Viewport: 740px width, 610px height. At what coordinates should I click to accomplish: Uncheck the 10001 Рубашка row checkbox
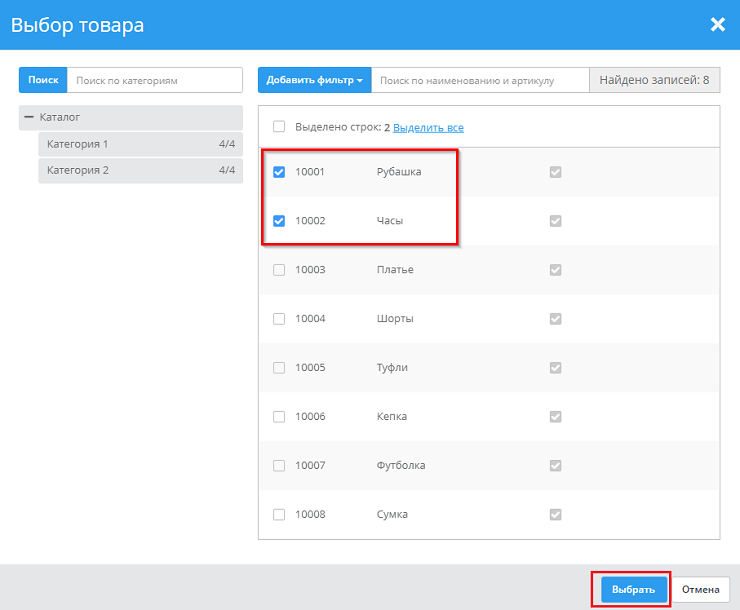pyautogui.click(x=279, y=172)
